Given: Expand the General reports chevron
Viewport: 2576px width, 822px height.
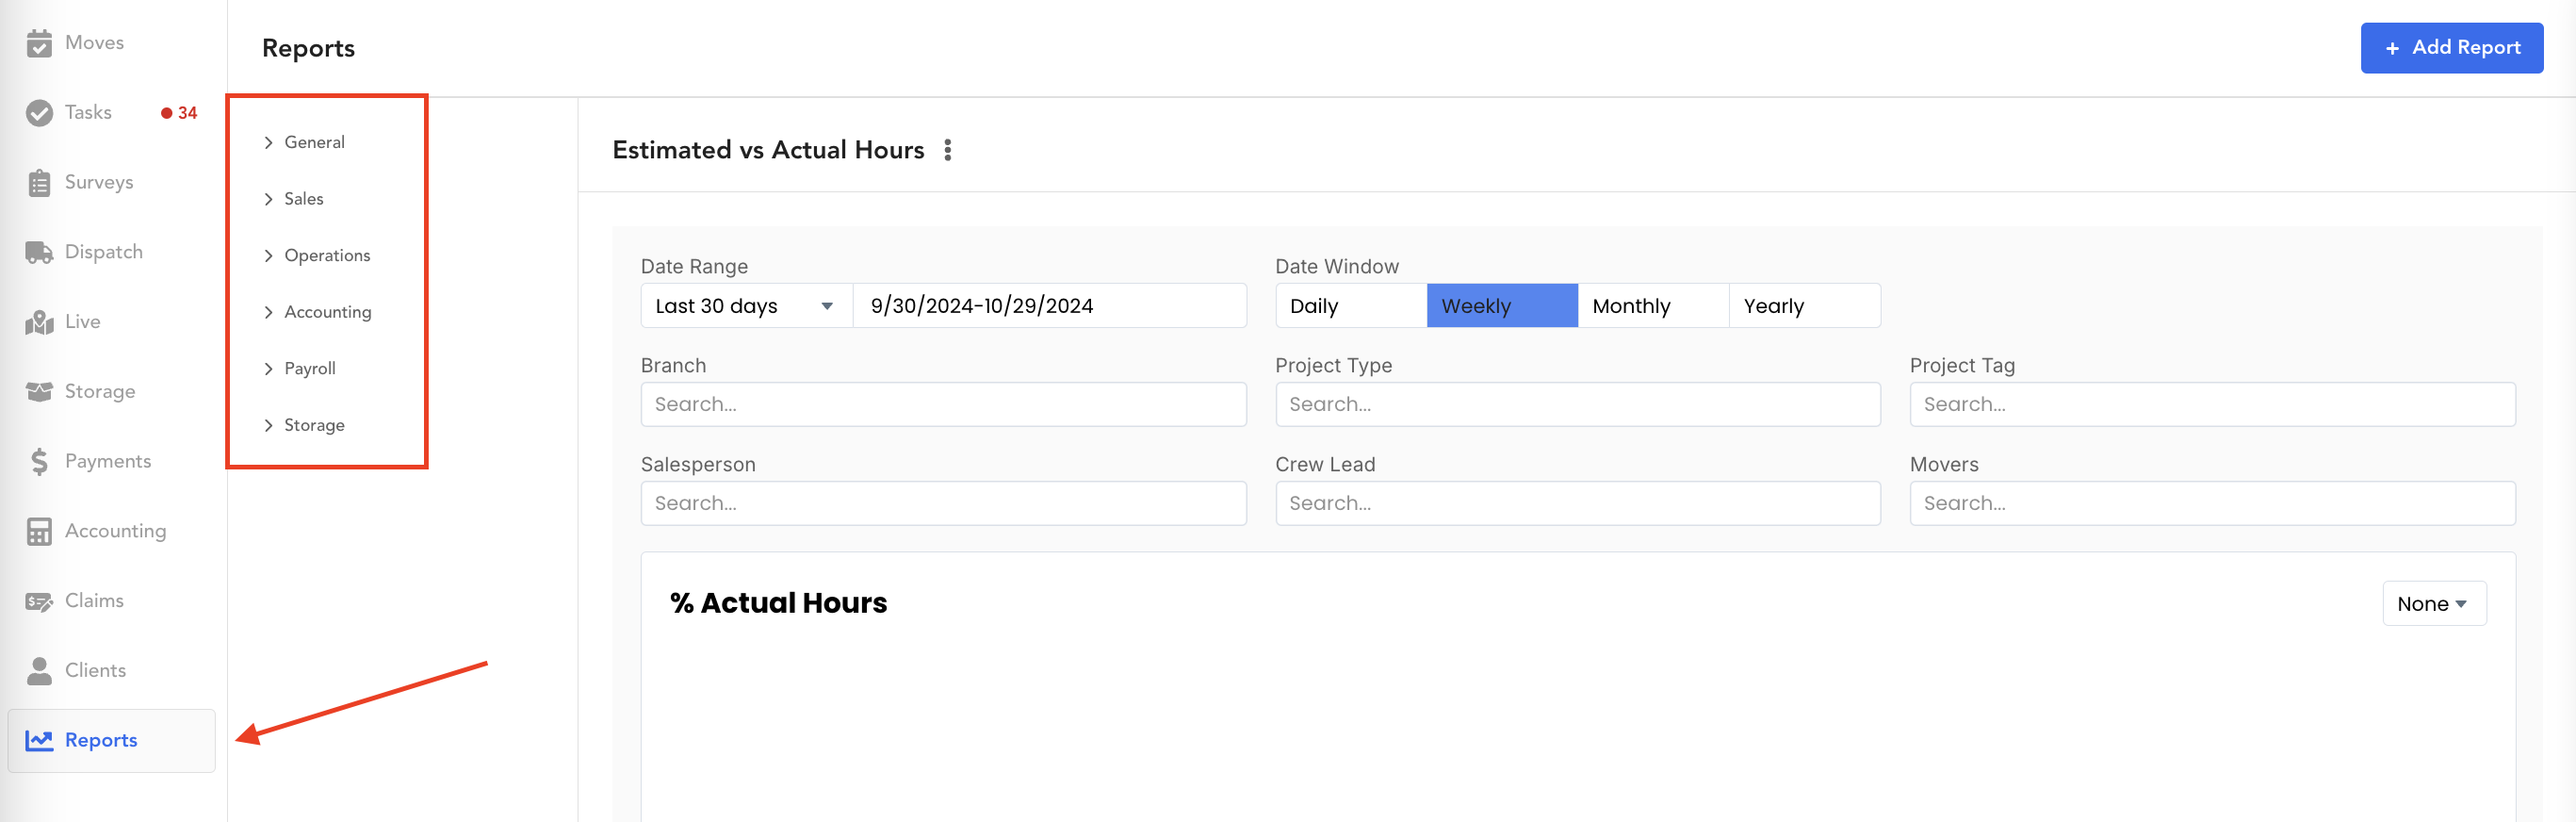Looking at the screenshot, I should (x=268, y=143).
